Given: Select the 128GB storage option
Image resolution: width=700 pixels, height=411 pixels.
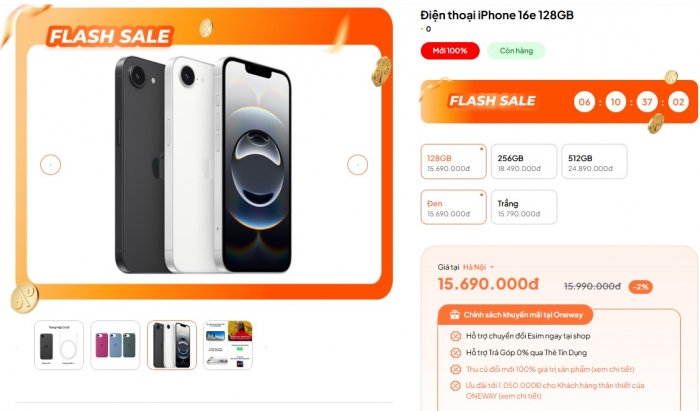Looking at the screenshot, I should 454,162.
